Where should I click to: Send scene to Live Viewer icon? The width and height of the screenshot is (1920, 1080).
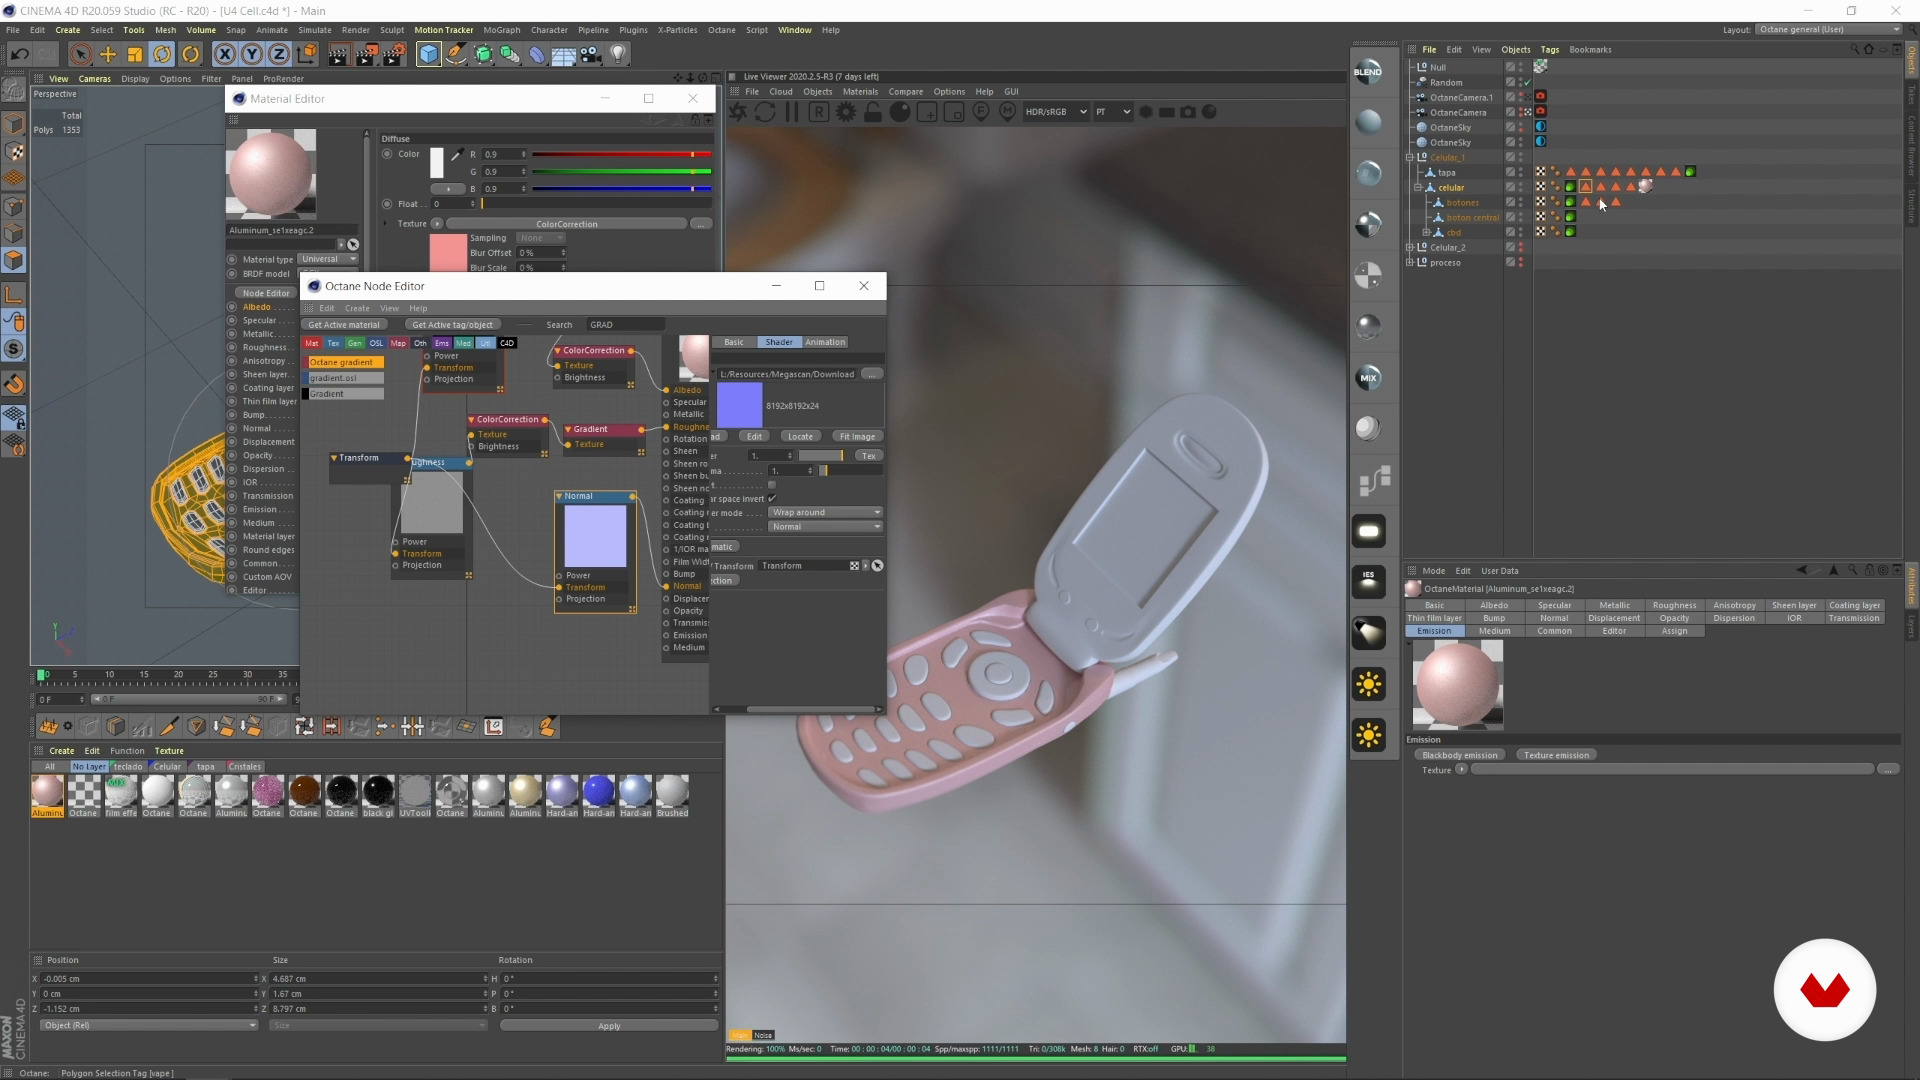738,112
